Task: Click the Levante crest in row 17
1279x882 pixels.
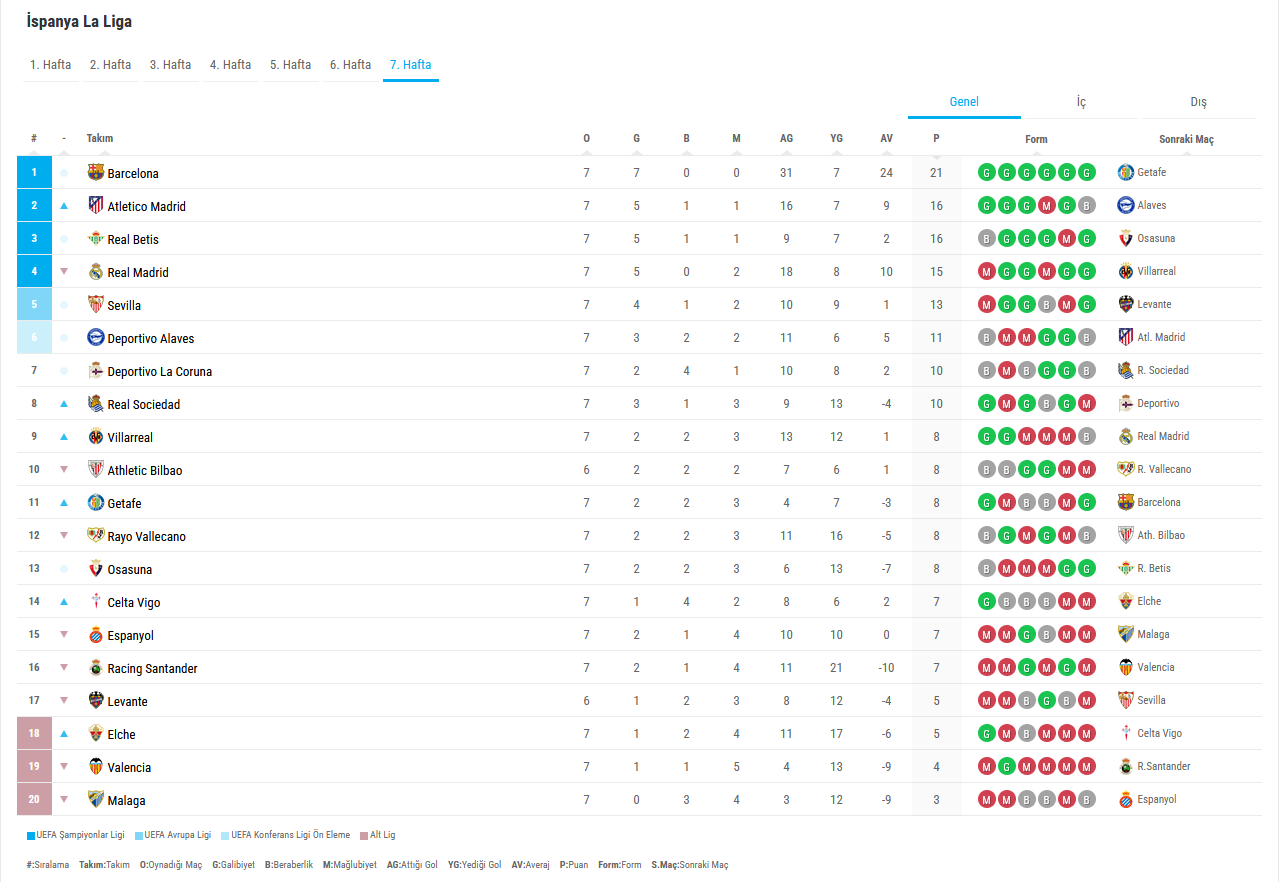Action: pos(96,700)
